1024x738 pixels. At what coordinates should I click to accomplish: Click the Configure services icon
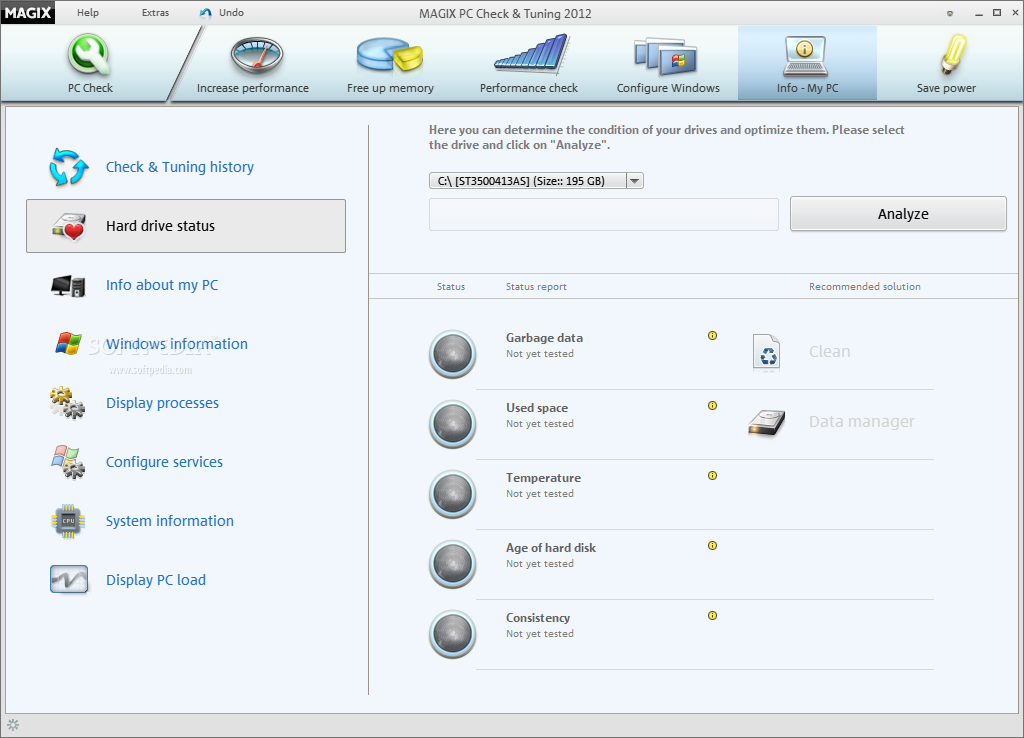click(x=68, y=462)
